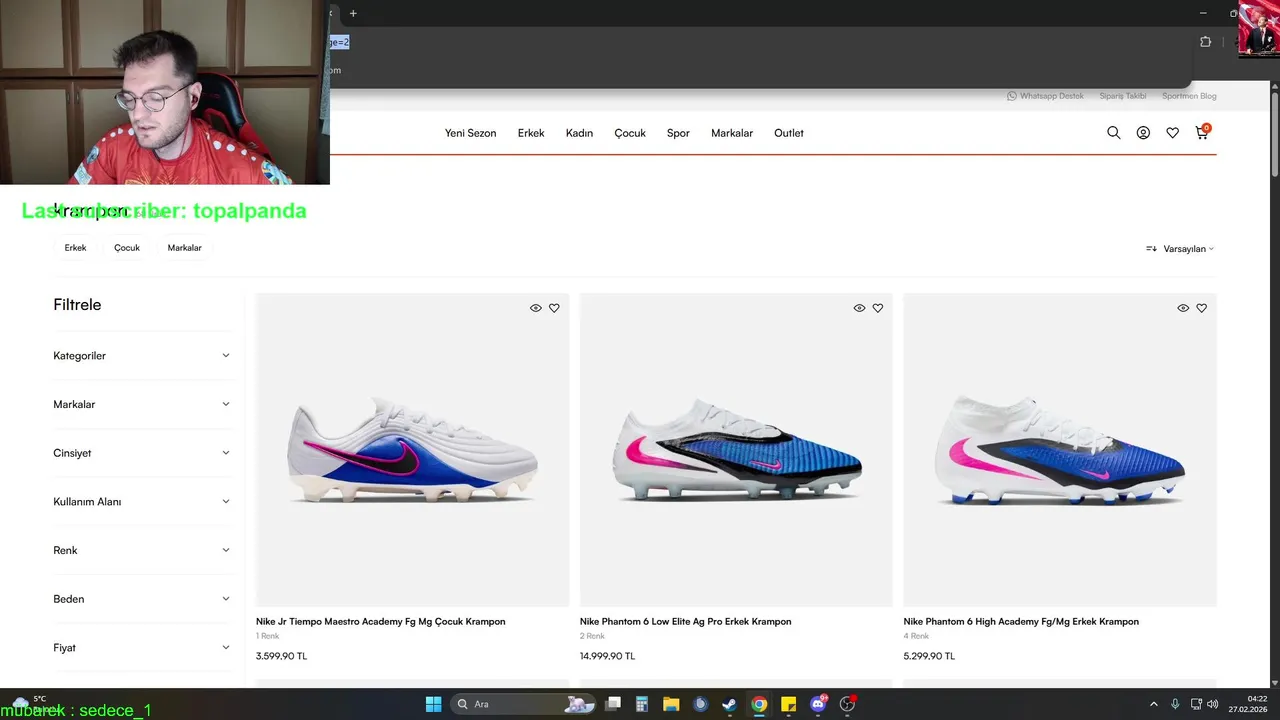Favorite the Nike Phantom 6 Low Elite product
The height and width of the screenshot is (720, 1280).
(x=878, y=308)
